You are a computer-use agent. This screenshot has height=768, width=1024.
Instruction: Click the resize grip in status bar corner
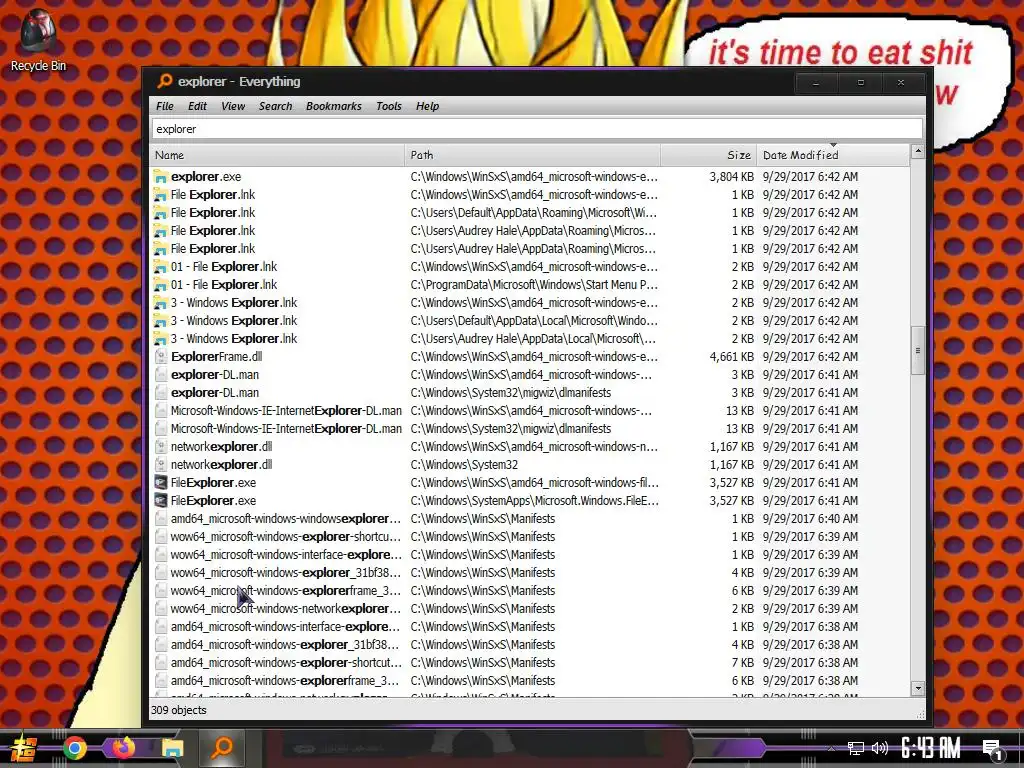coord(920,714)
